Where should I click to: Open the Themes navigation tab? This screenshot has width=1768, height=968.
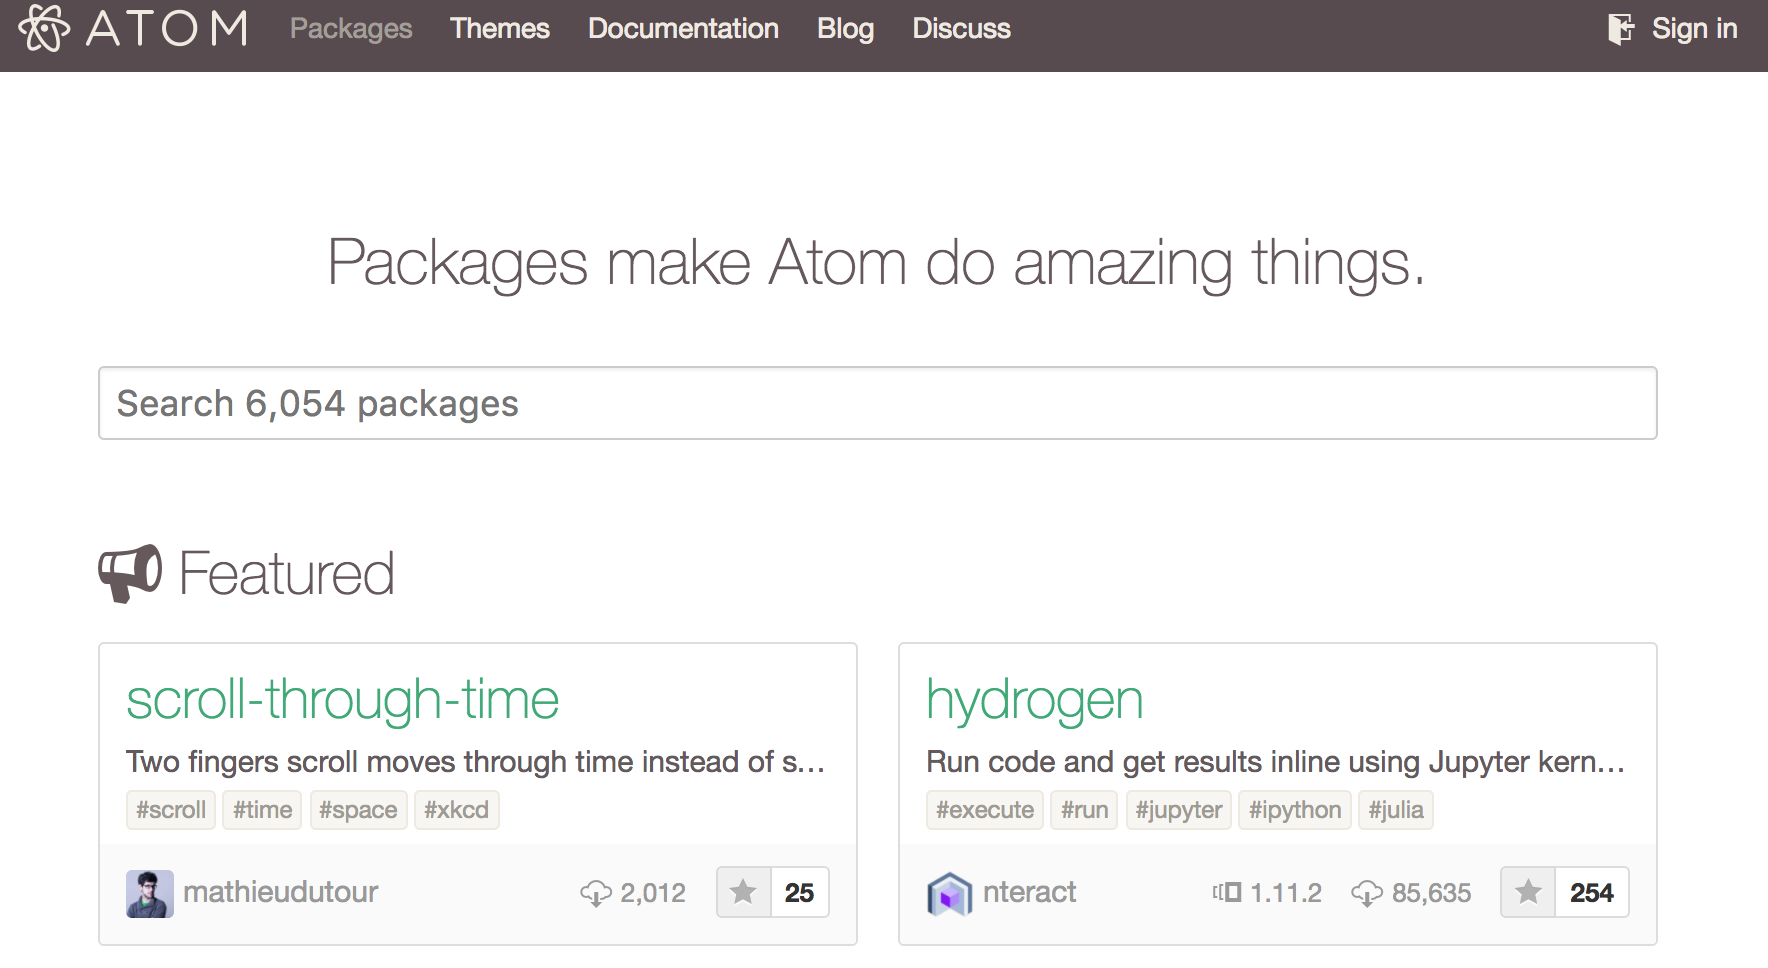[499, 29]
